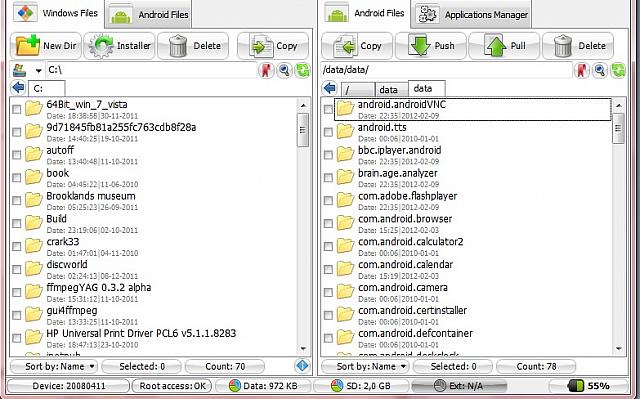Click the Ext: N/A disk icon
The width and height of the screenshot is (640, 399).
[439, 386]
